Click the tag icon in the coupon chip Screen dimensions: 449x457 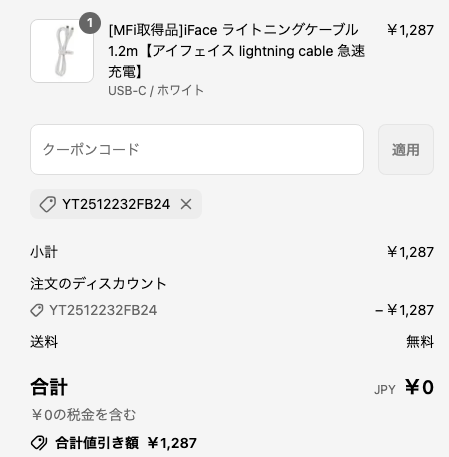point(48,204)
